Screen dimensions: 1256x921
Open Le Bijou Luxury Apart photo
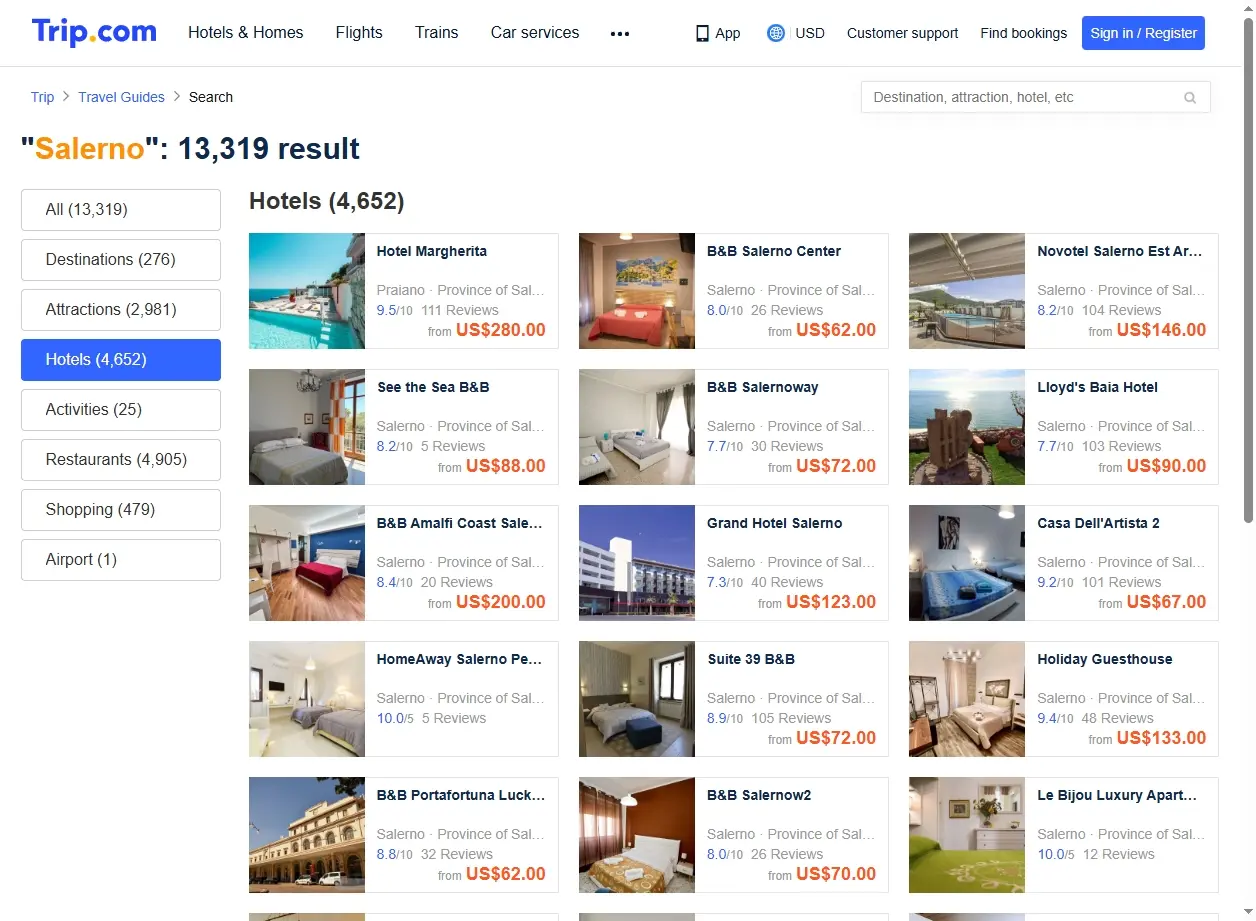coord(967,835)
